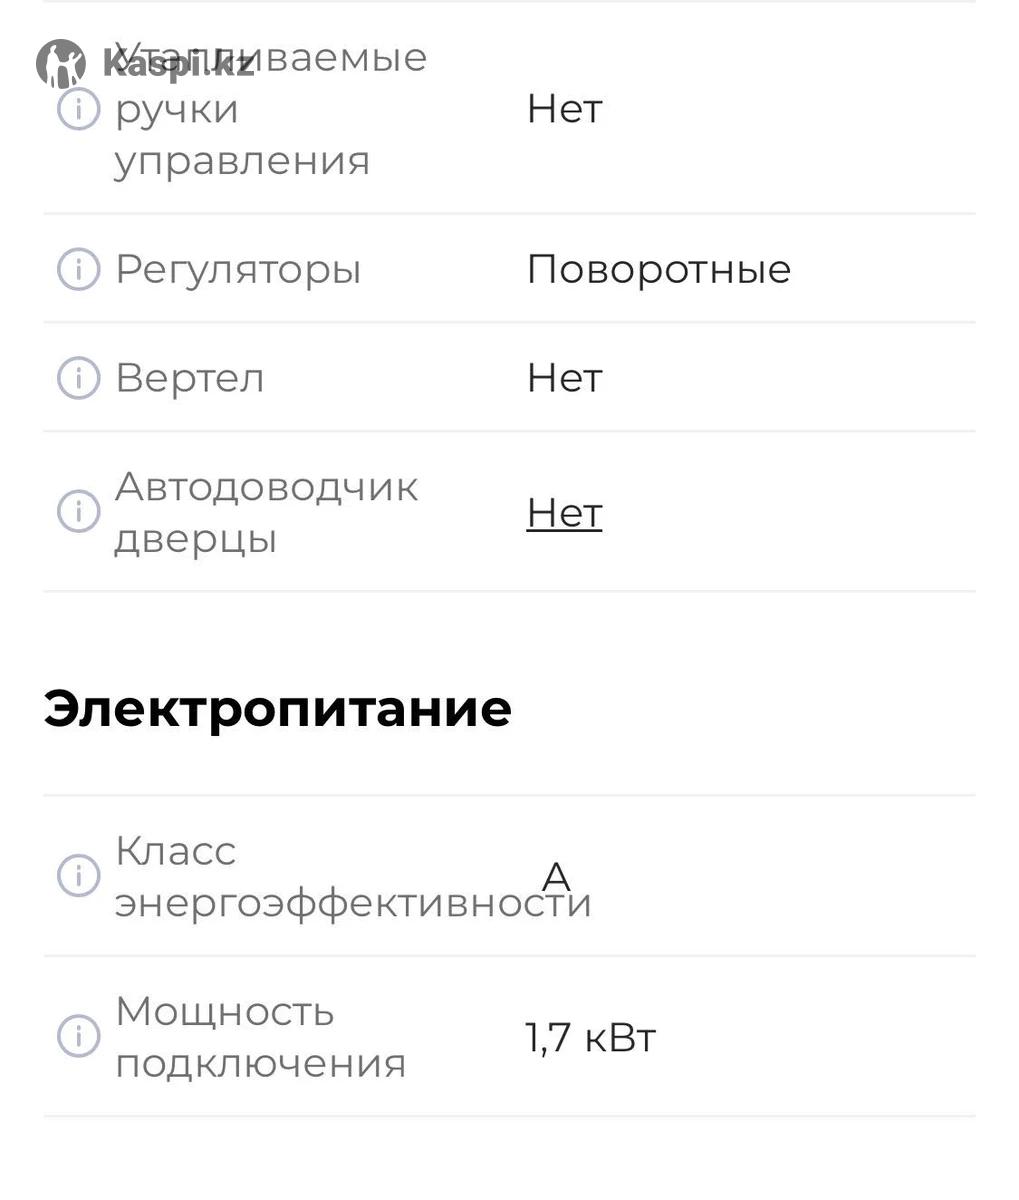Show info for Автодоводчик дверцы
This screenshot has width=1019, height=1200.
pyautogui.click(x=78, y=512)
